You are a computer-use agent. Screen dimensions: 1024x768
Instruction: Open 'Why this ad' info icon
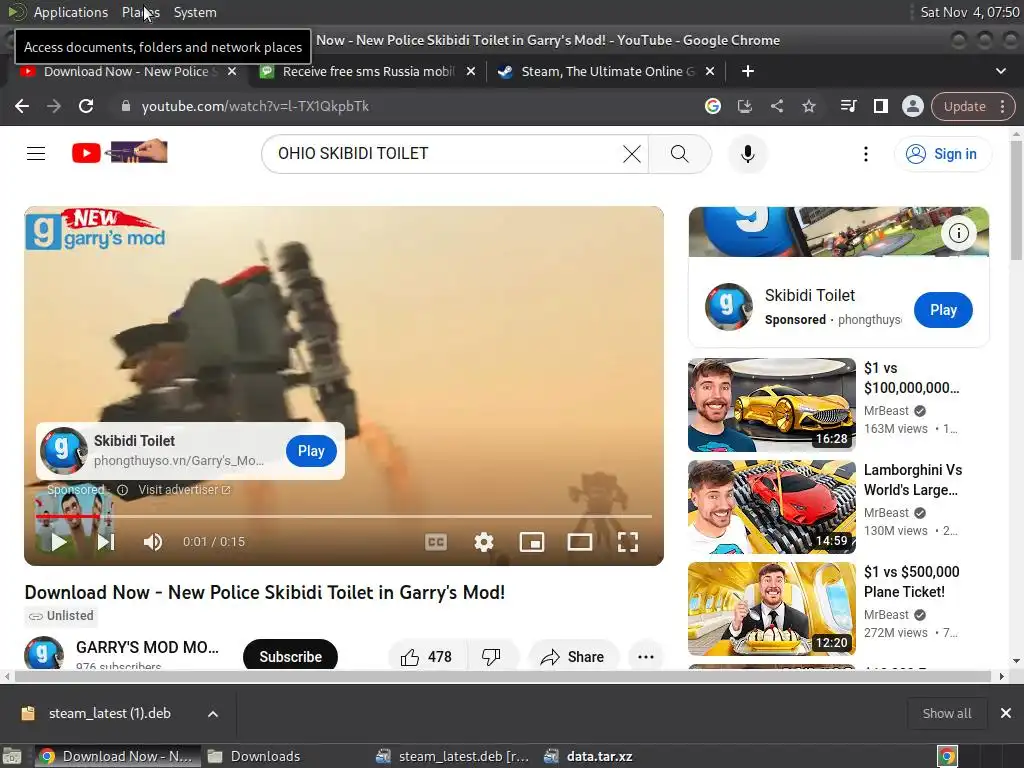click(122, 490)
